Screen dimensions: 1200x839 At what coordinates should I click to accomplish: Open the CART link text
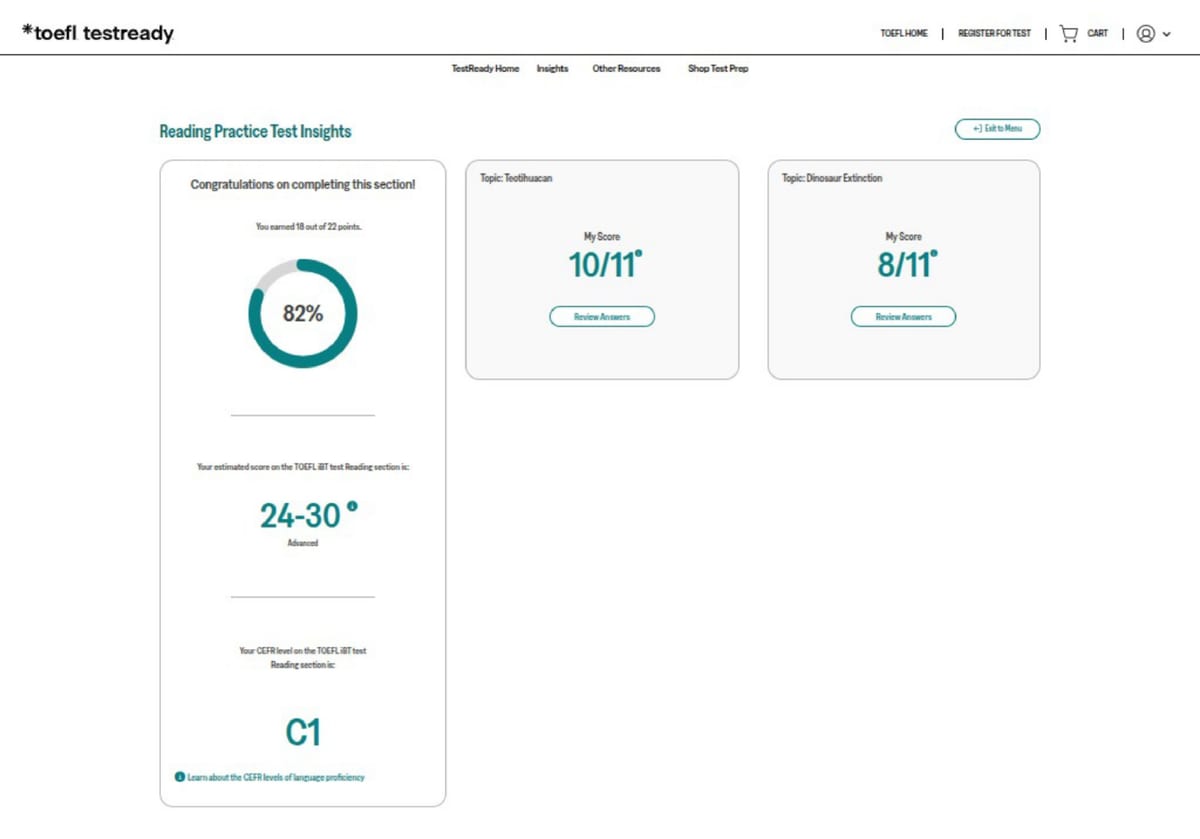click(x=1098, y=34)
